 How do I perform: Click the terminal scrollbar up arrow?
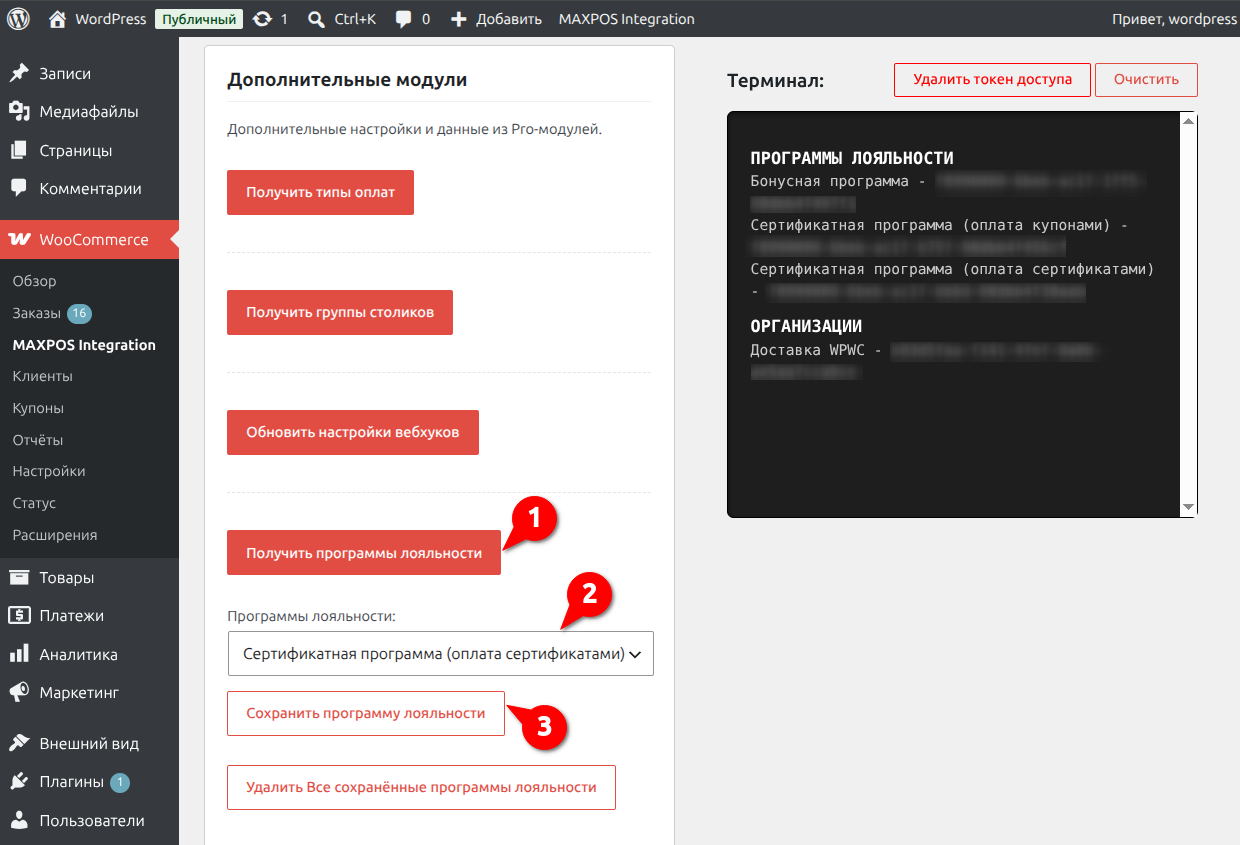1188,121
